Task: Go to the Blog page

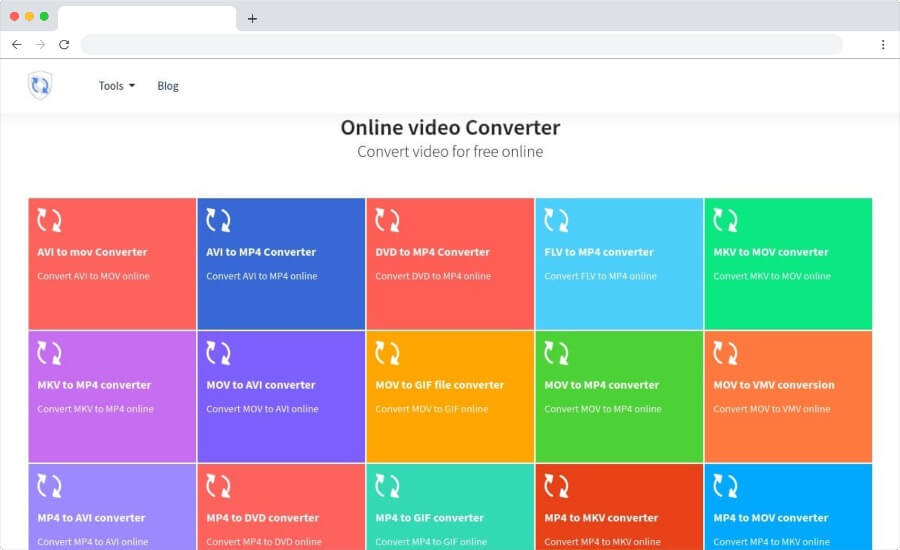Action: (168, 86)
